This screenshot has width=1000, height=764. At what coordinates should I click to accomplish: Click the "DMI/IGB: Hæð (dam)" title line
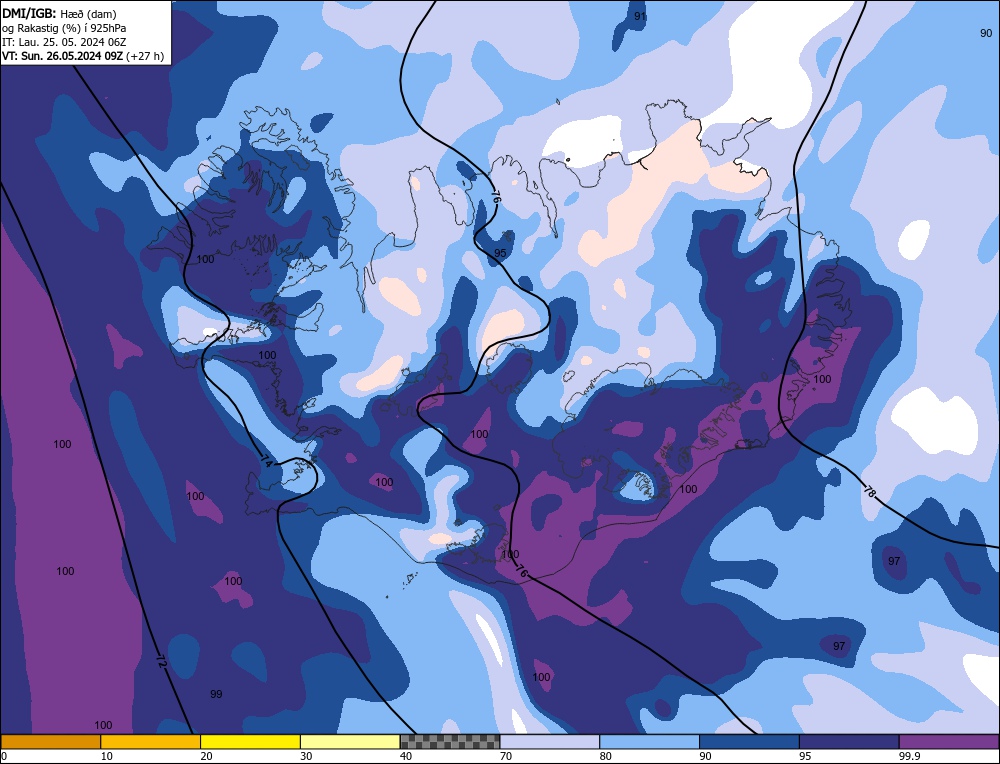click(59, 13)
